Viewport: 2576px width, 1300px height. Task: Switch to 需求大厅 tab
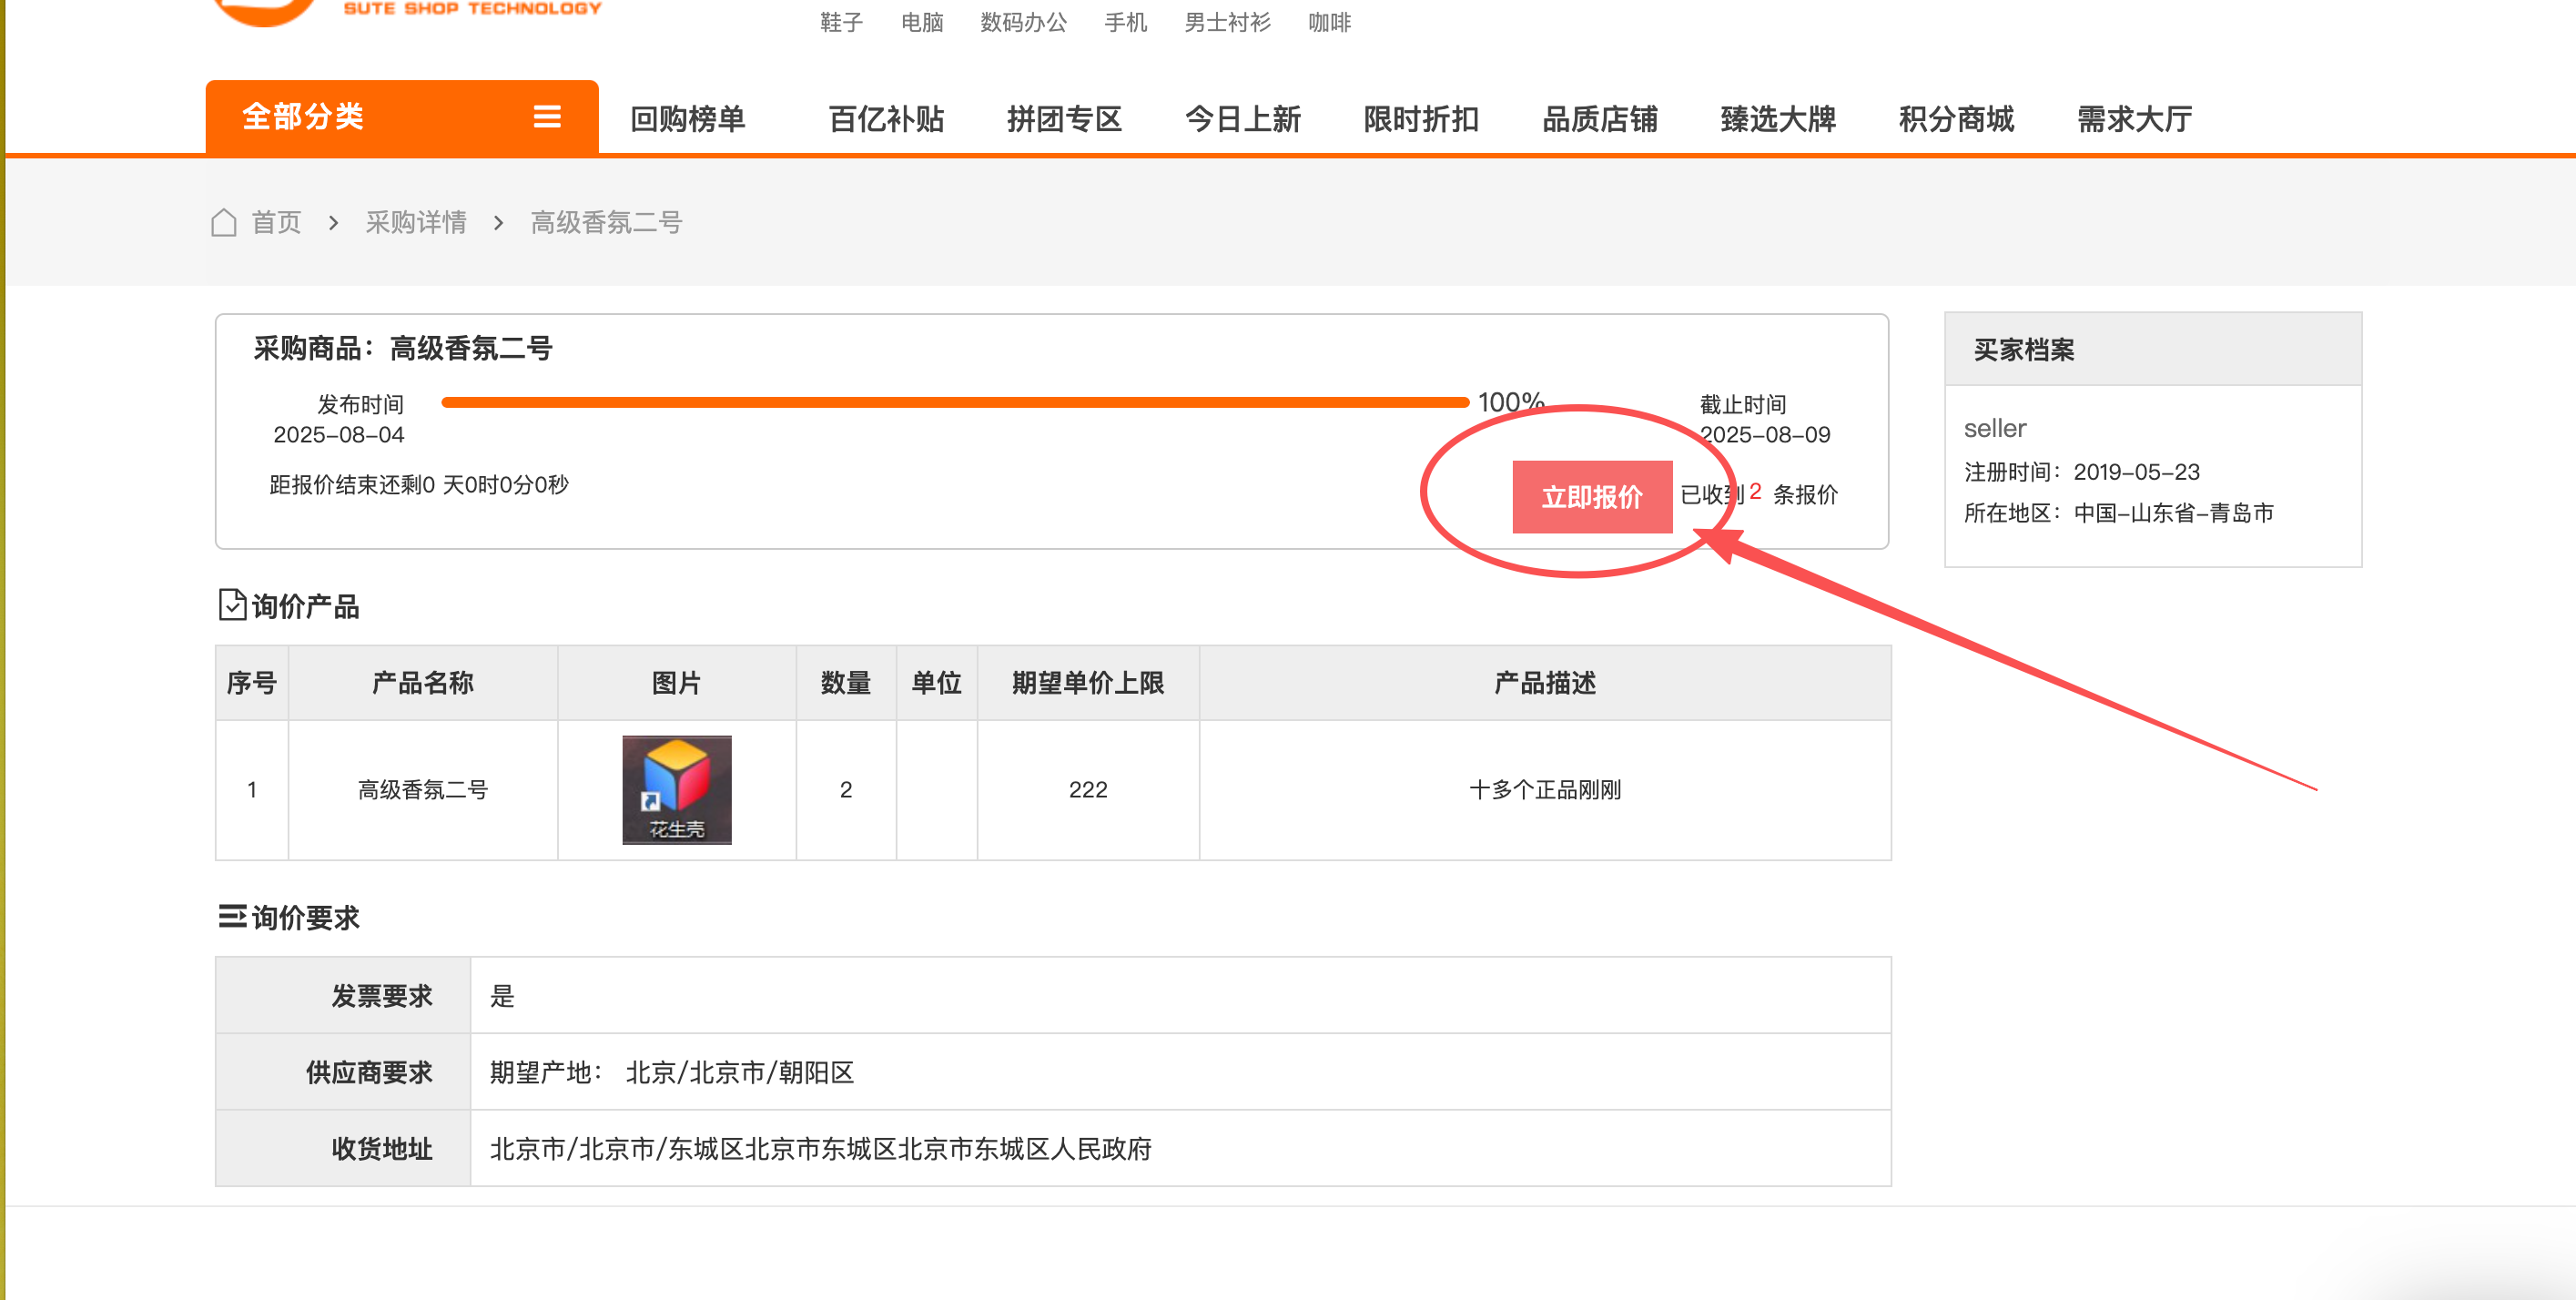coord(2134,119)
